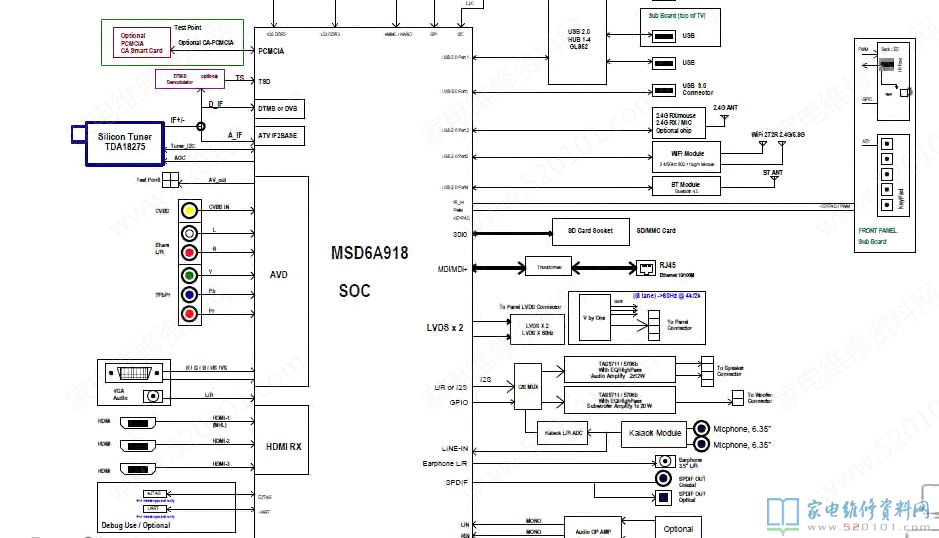This screenshot has height=538, width=939.
Task: Click the DTMB or DVB box
Action: coord(280,108)
